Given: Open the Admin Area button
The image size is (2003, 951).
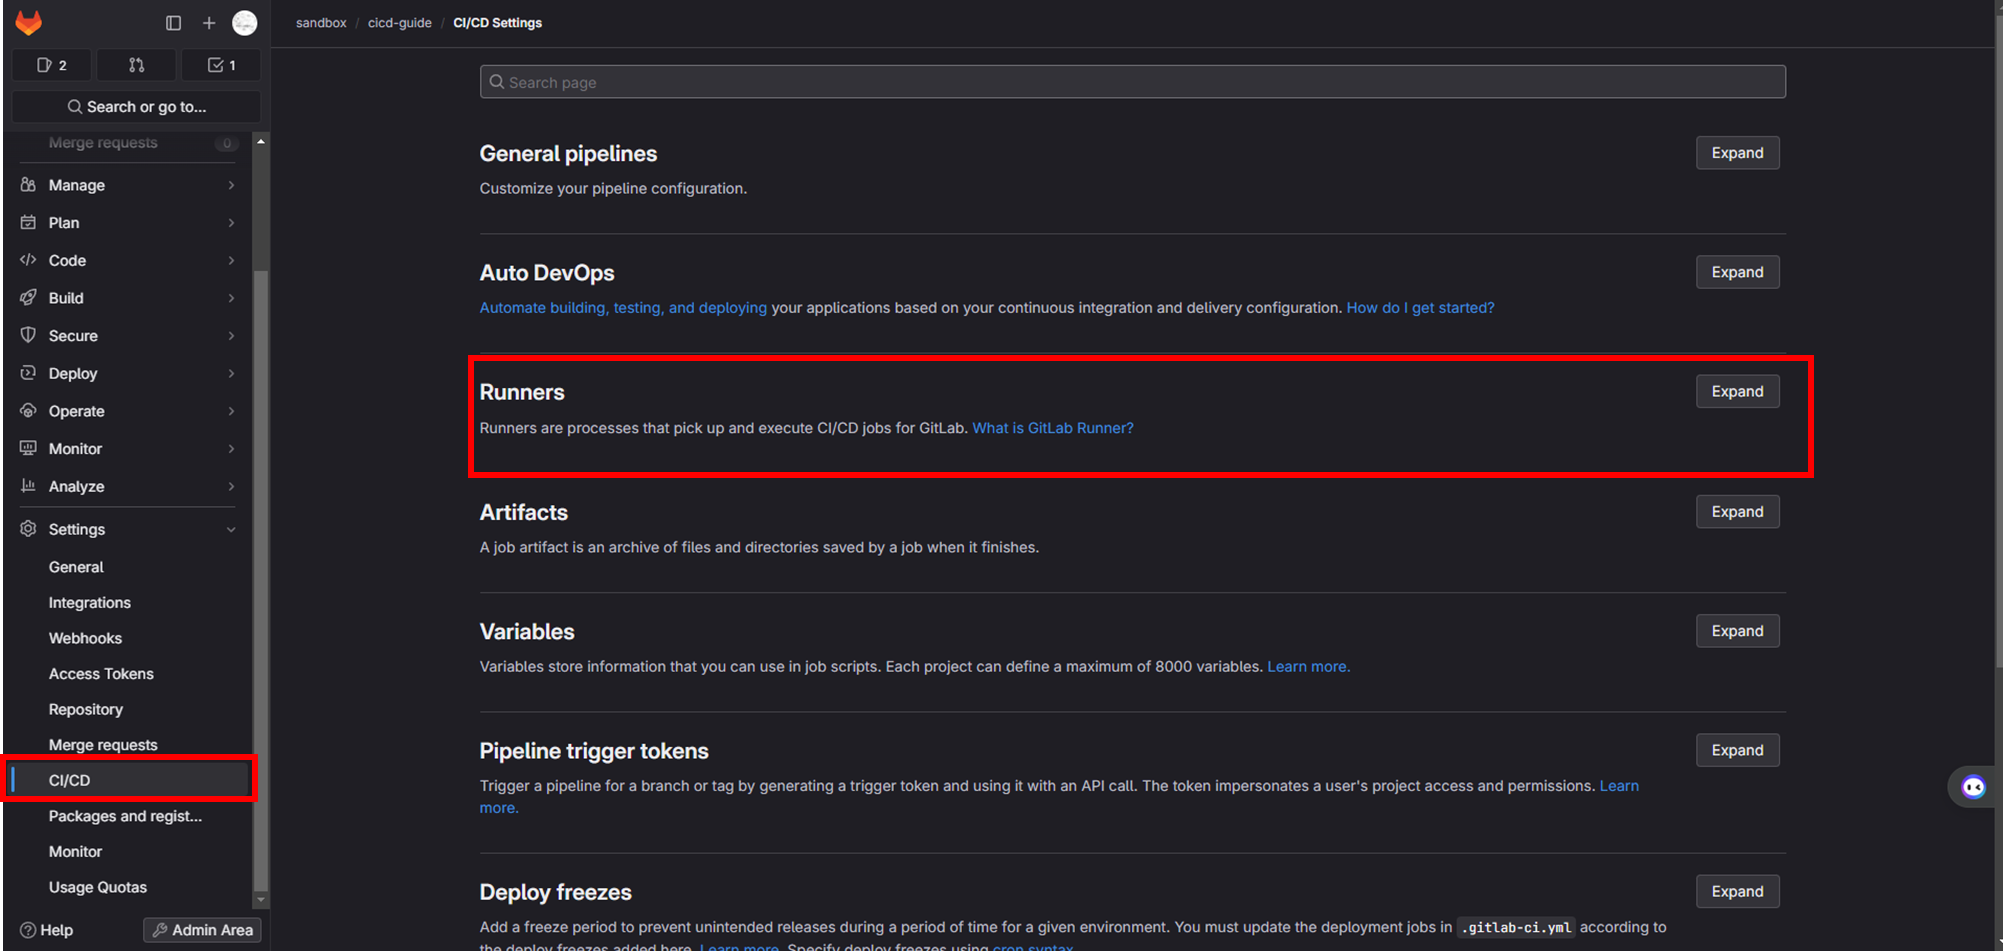Looking at the screenshot, I should [x=202, y=930].
